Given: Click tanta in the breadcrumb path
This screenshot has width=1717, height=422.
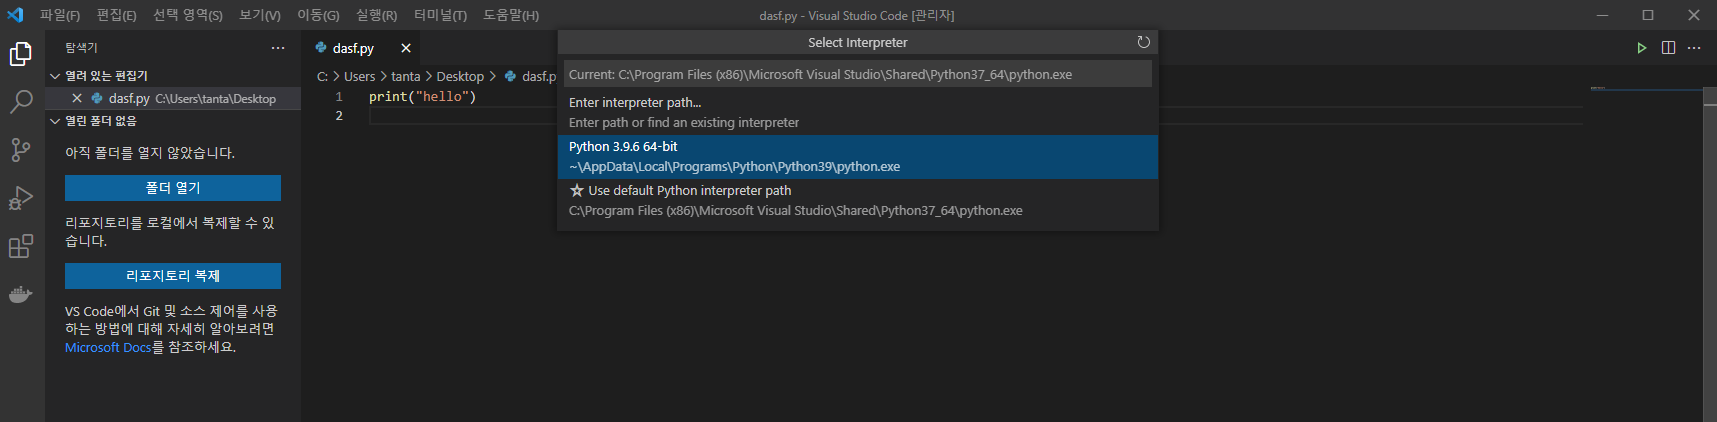Looking at the screenshot, I should coord(406,76).
